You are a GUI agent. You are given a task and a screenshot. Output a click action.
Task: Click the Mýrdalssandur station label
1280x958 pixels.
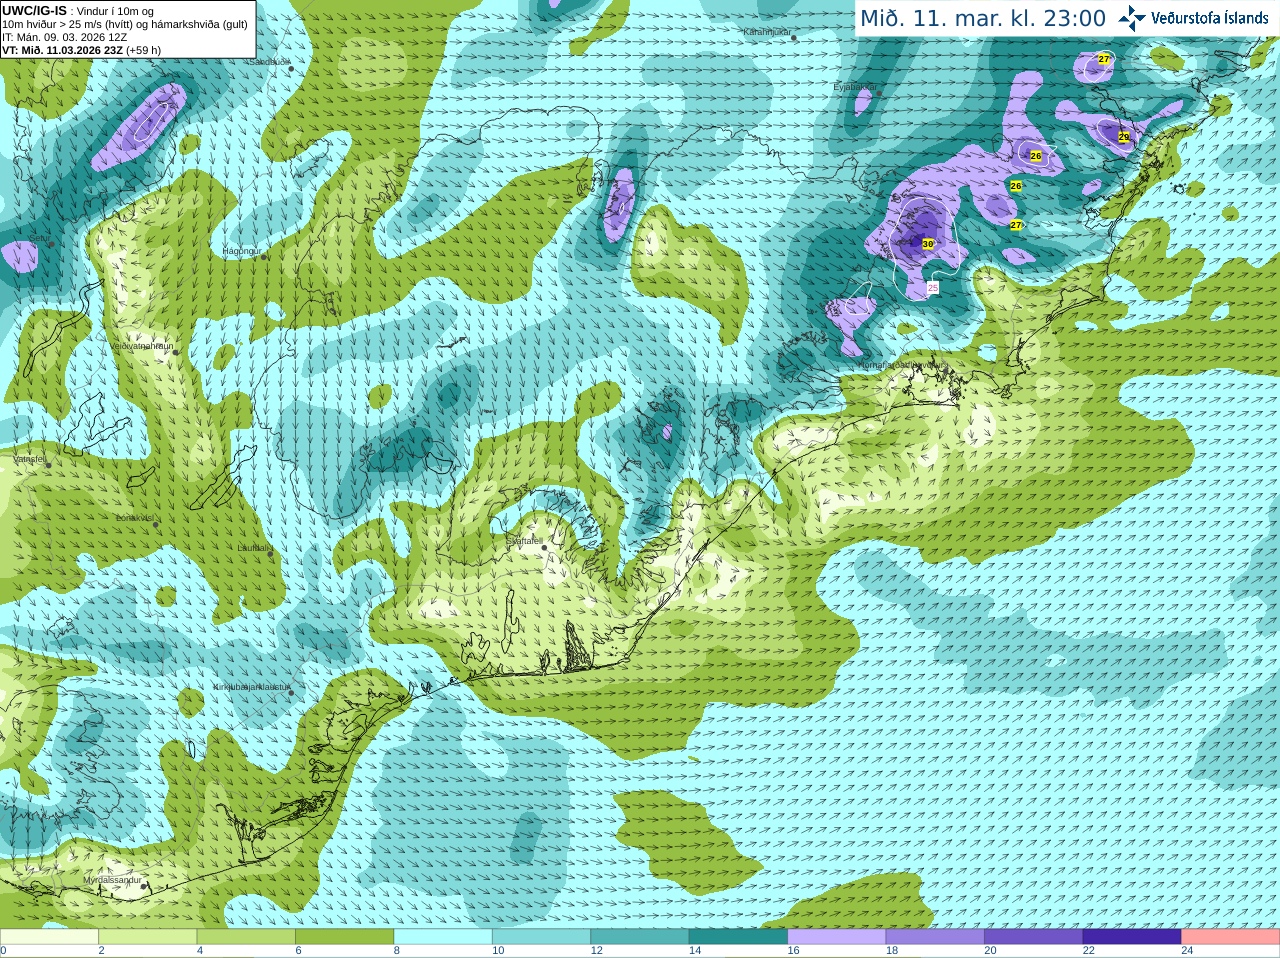113,881
